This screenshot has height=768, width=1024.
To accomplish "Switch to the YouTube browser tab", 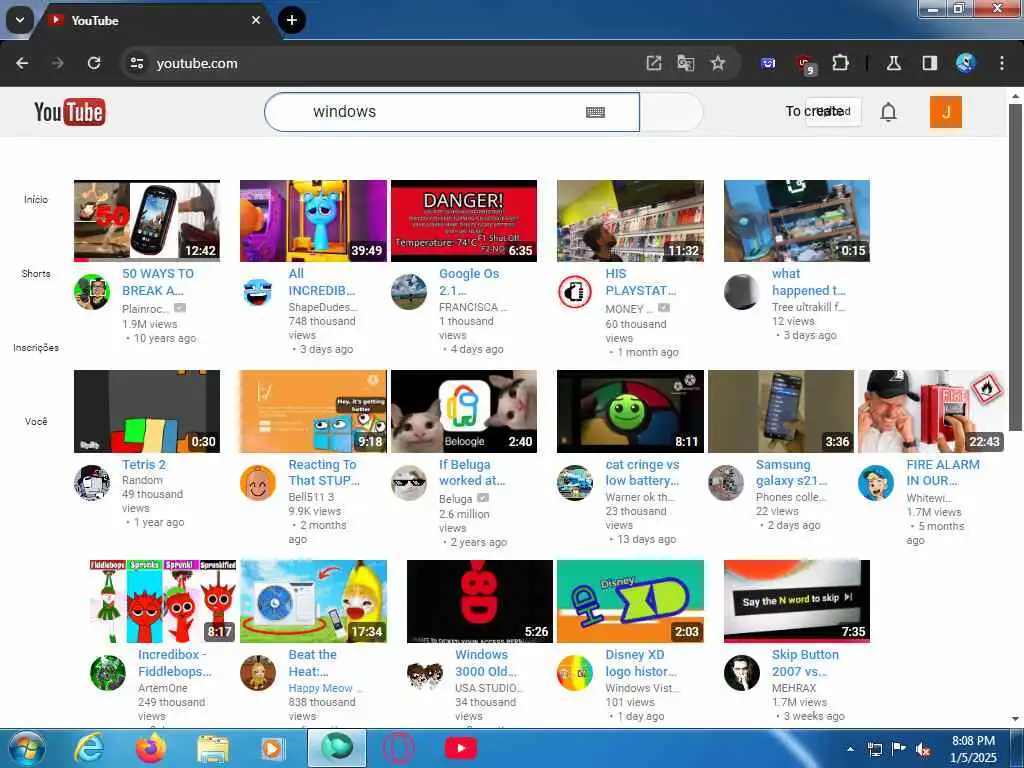I will (x=155, y=21).
